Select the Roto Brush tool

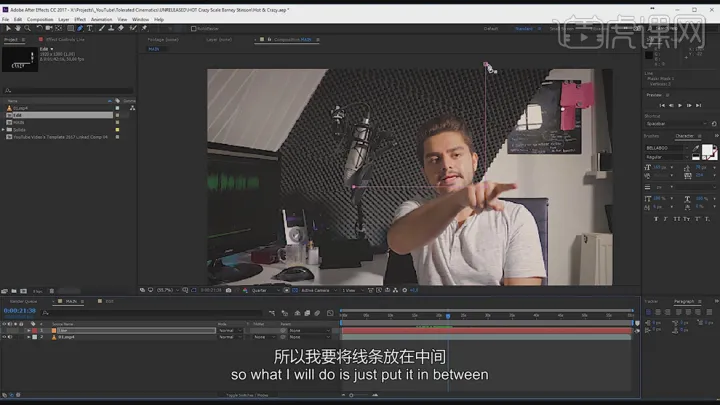(133, 28)
